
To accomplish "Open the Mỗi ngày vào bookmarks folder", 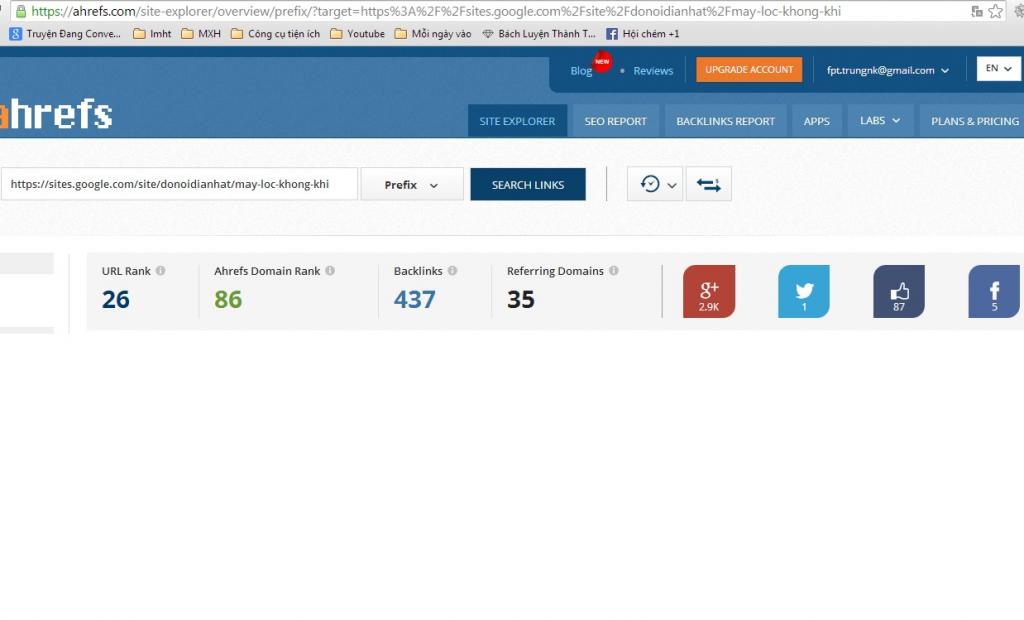I will point(433,34).
